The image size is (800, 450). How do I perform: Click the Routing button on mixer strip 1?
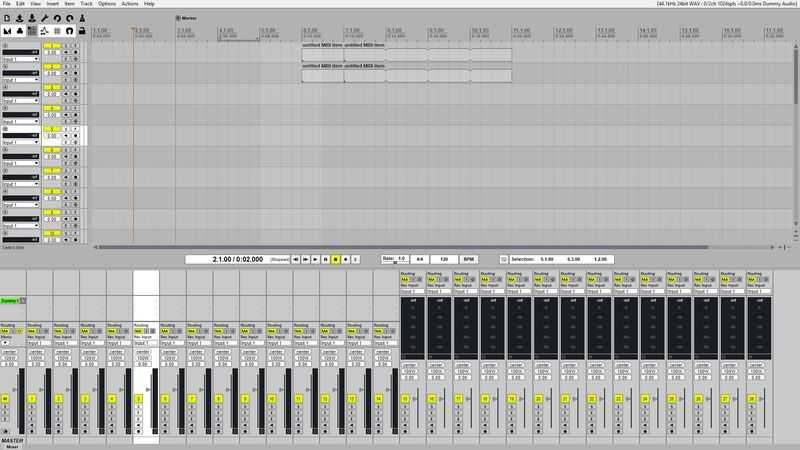(35, 325)
